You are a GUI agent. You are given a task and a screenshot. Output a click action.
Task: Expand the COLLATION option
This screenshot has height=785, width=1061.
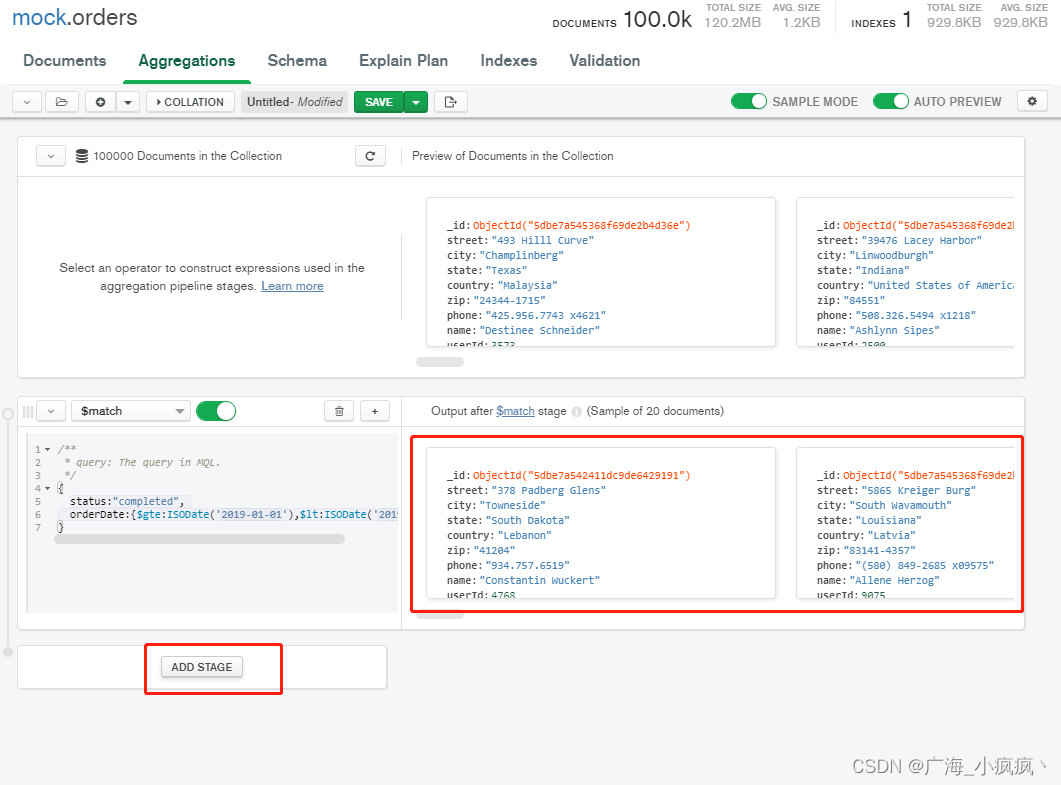click(x=190, y=102)
